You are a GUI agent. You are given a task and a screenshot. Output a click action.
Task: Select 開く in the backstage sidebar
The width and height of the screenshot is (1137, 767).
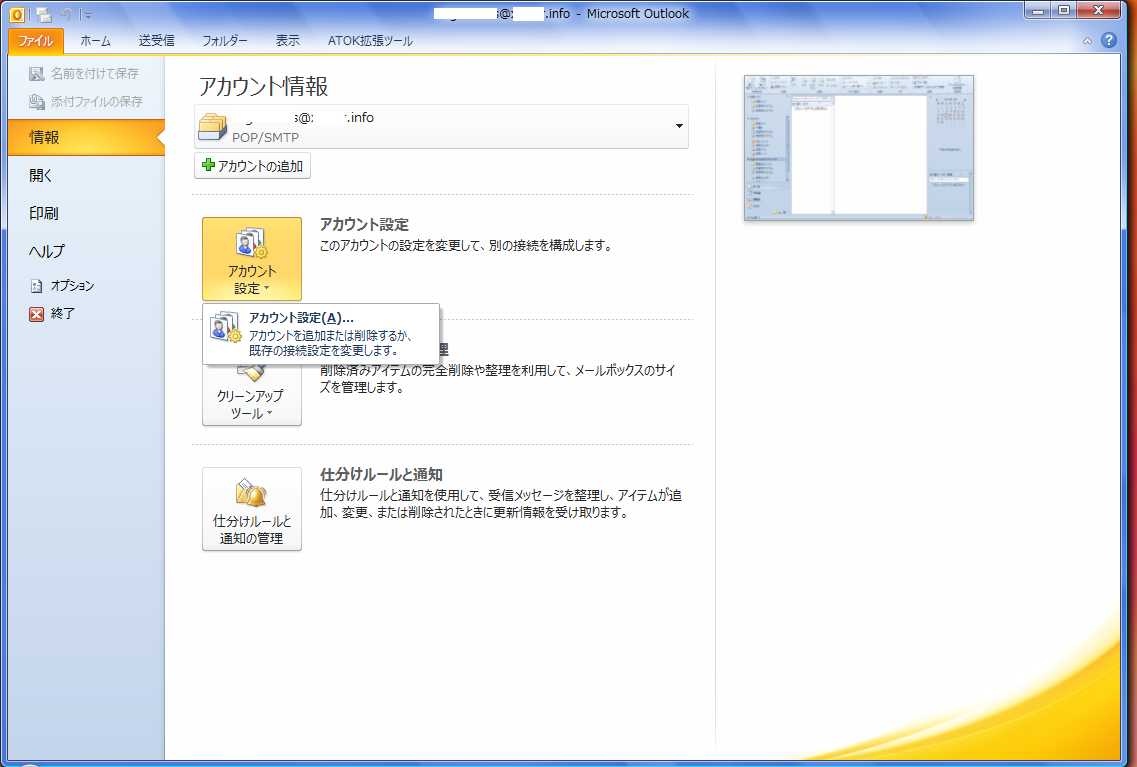[x=41, y=175]
